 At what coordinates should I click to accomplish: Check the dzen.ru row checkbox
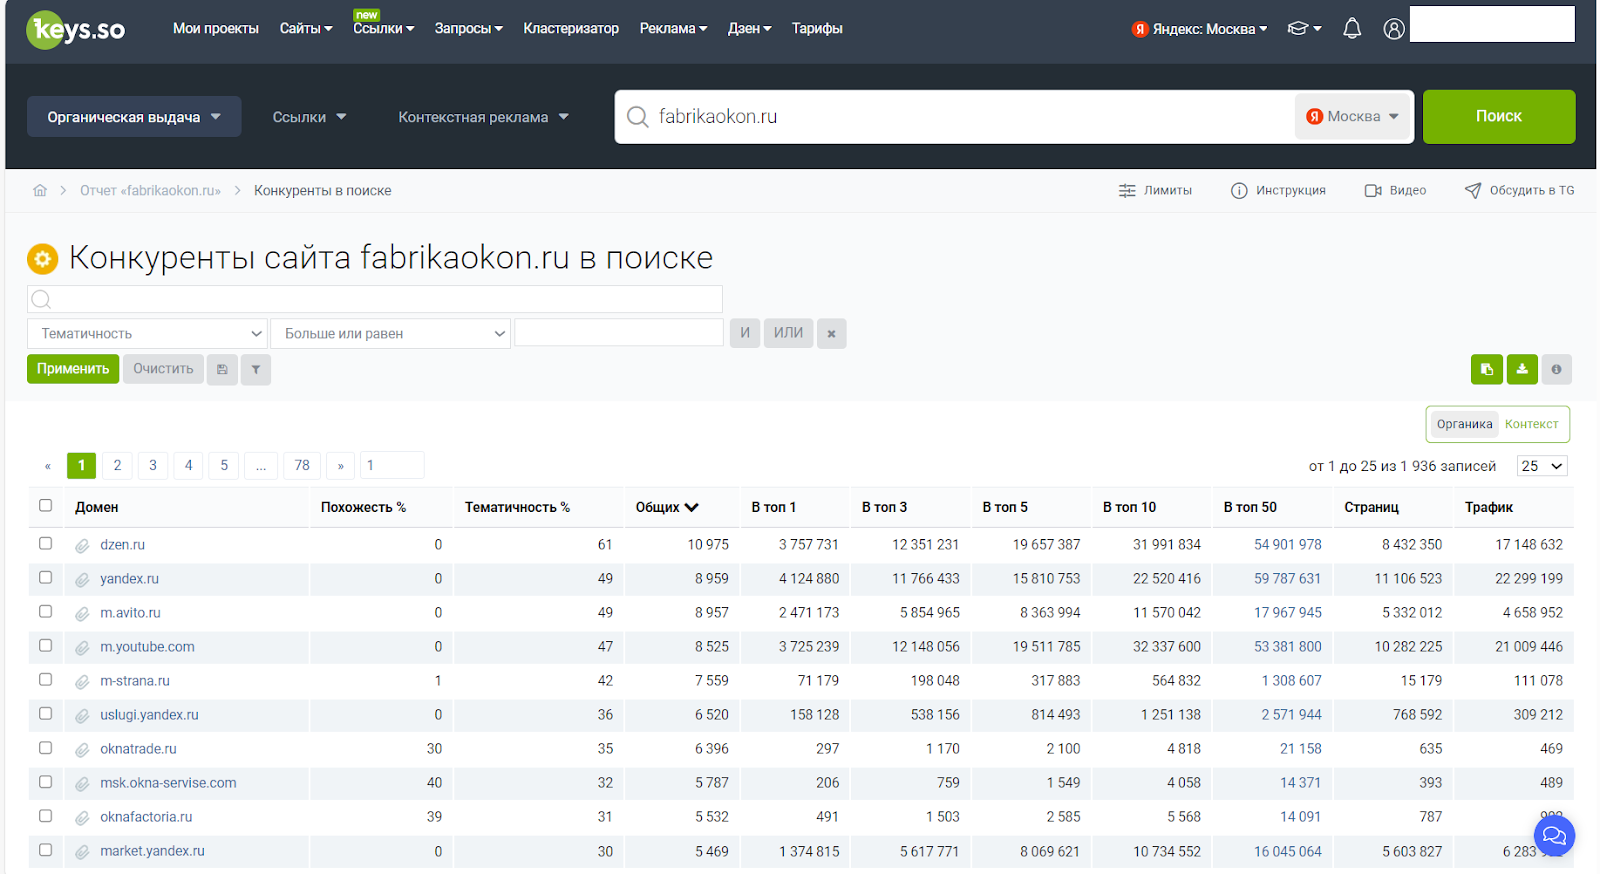tap(45, 543)
